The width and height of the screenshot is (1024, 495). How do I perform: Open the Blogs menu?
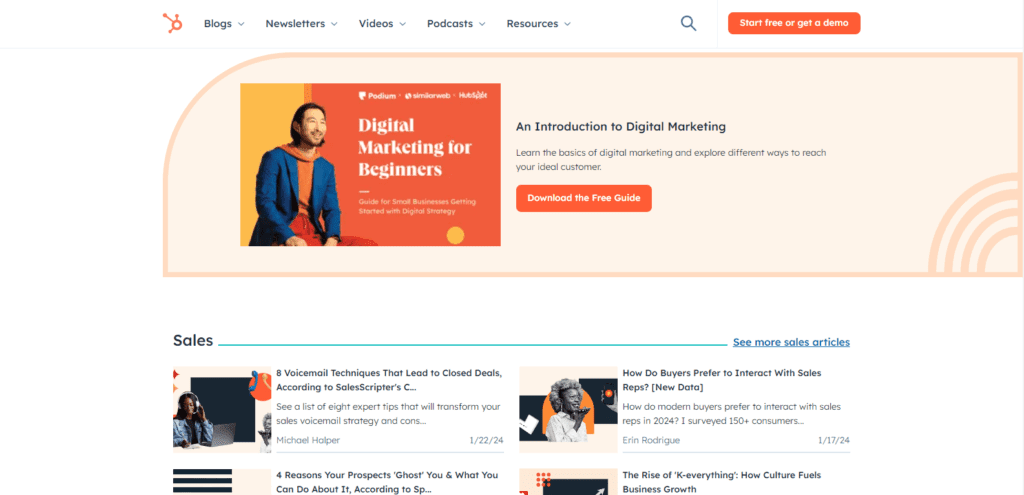pos(224,24)
